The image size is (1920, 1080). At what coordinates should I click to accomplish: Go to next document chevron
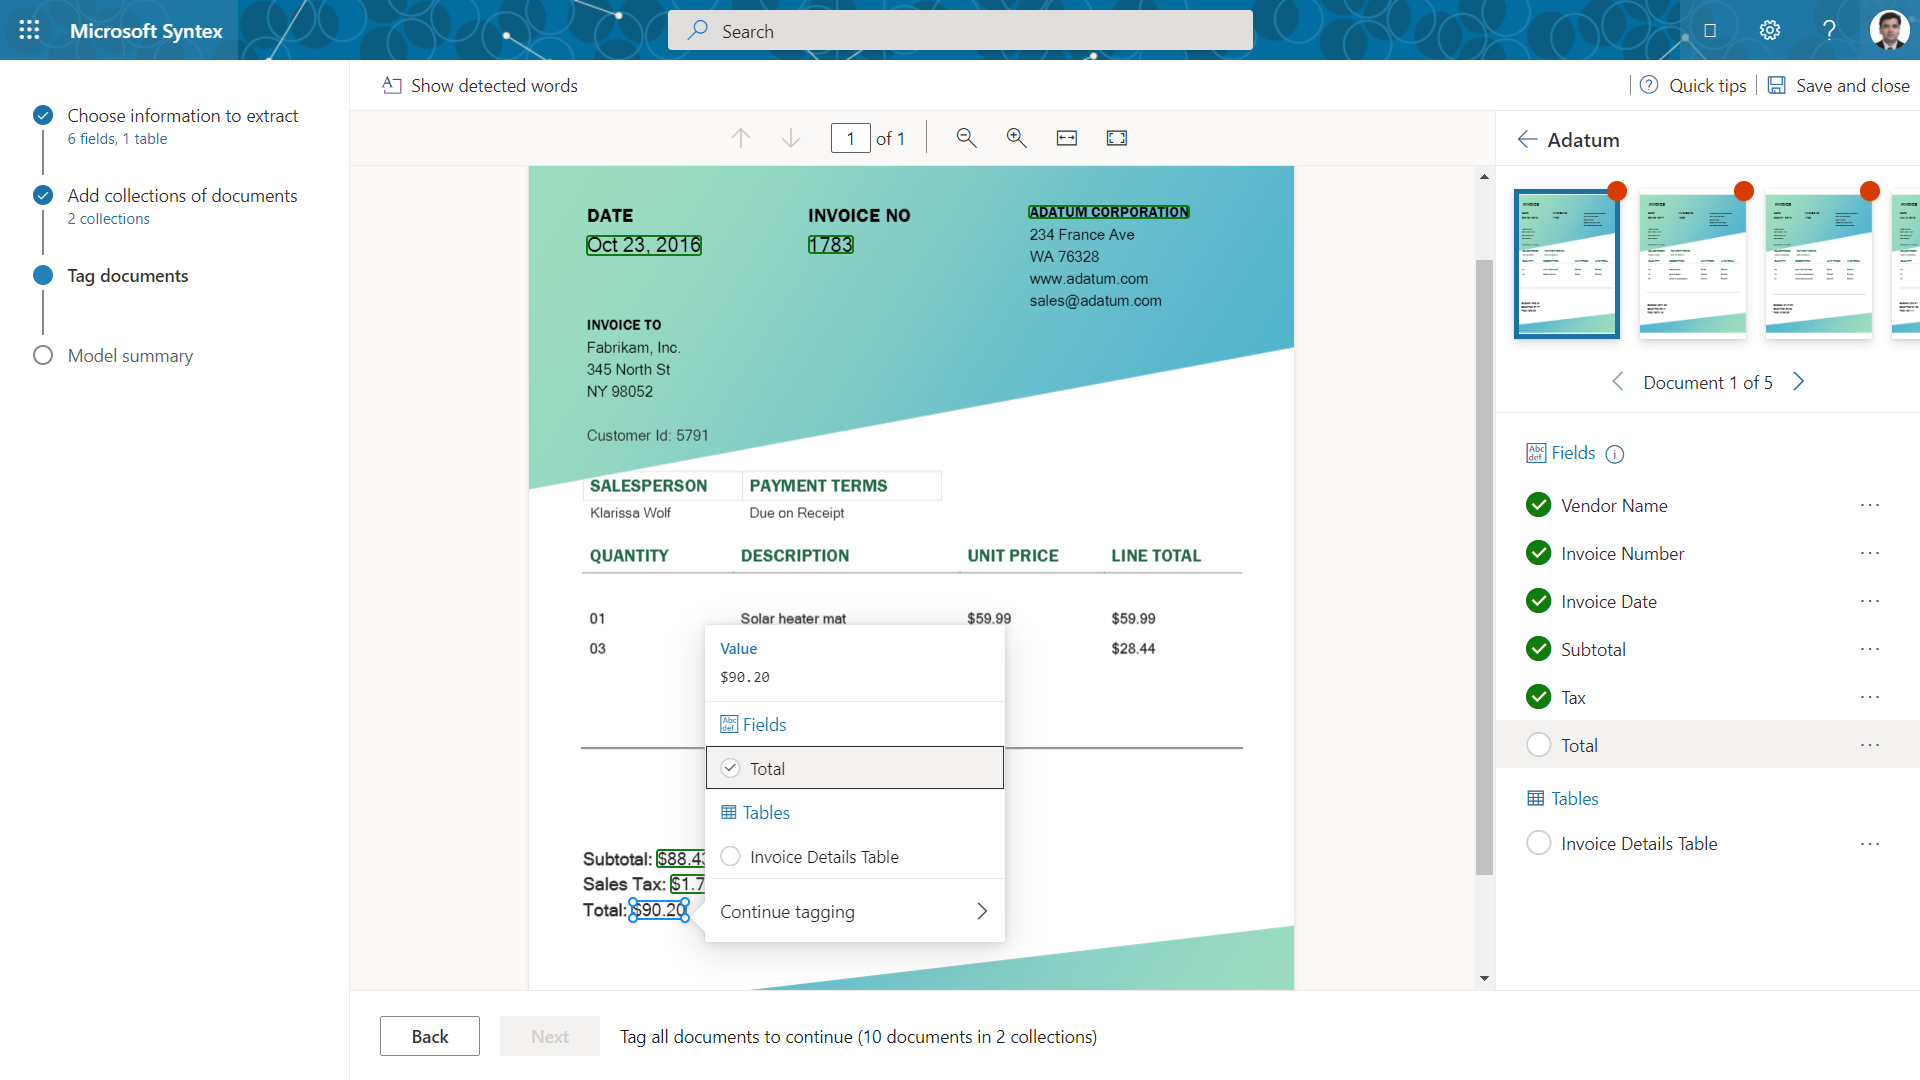[x=1799, y=382]
